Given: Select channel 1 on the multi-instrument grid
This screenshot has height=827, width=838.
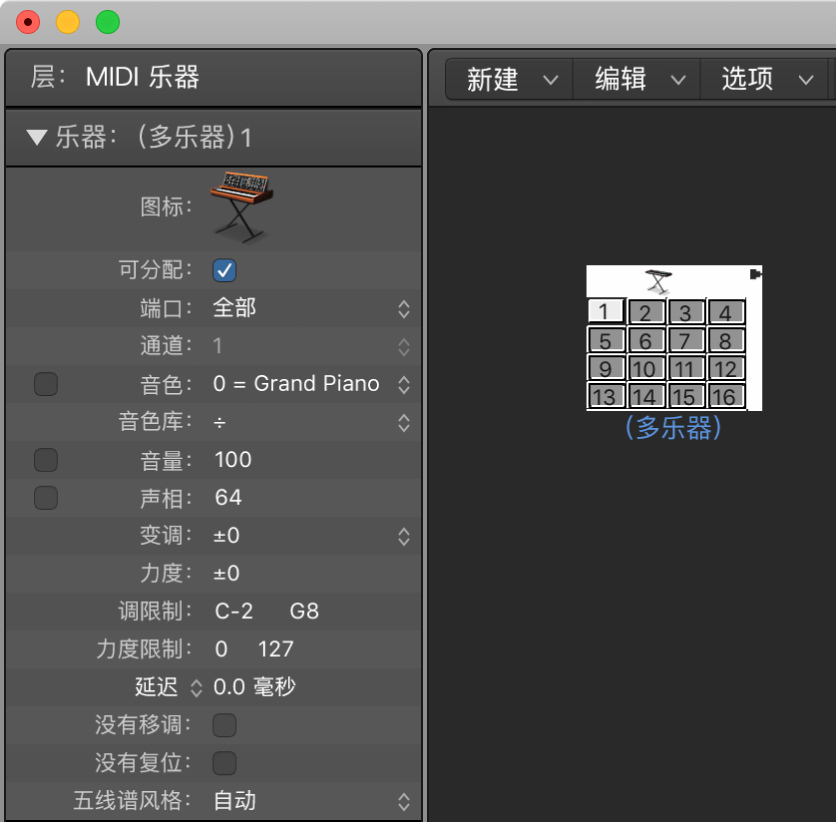Looking at the screenshot, I should [605, 311].
